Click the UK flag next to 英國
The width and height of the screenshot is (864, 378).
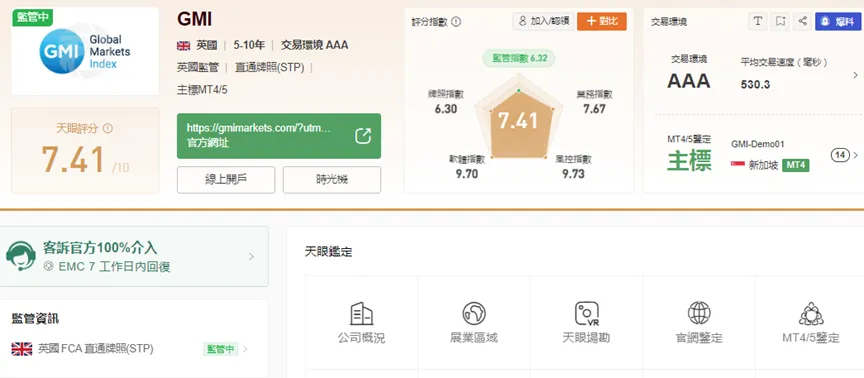coord(183,46)
